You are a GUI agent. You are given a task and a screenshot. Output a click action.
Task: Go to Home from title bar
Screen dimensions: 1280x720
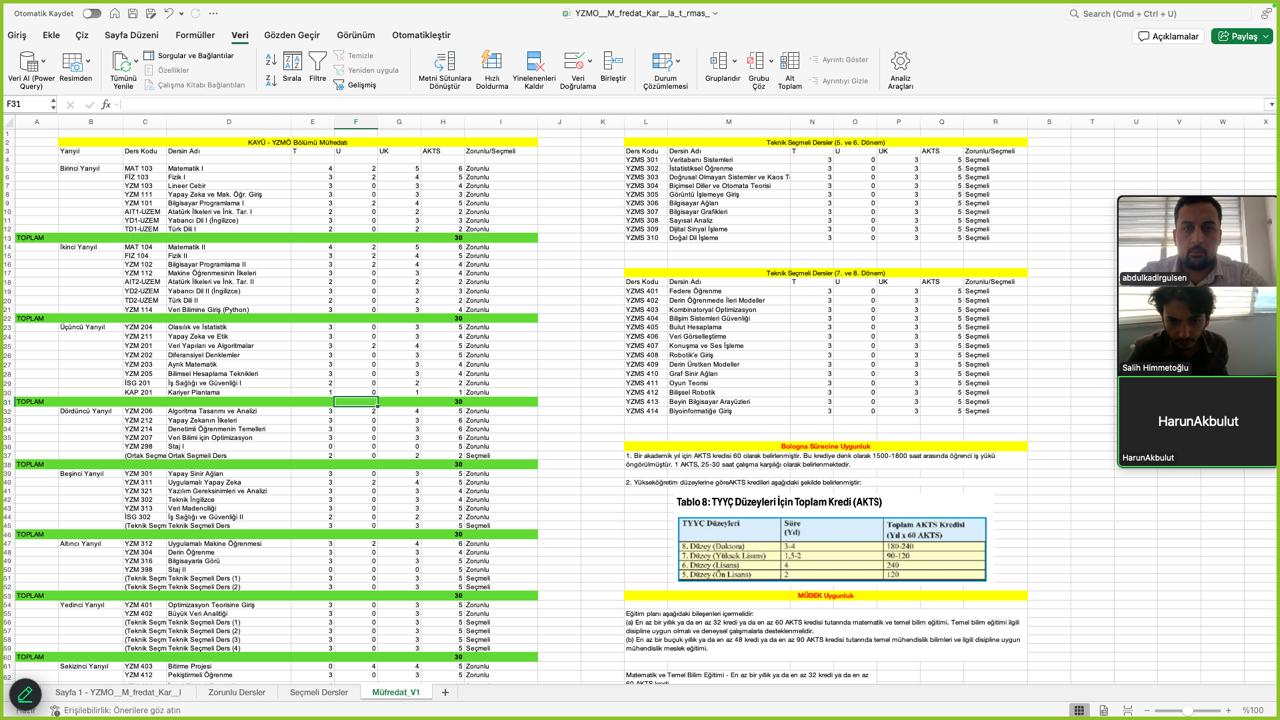click(x=115, y=13)
